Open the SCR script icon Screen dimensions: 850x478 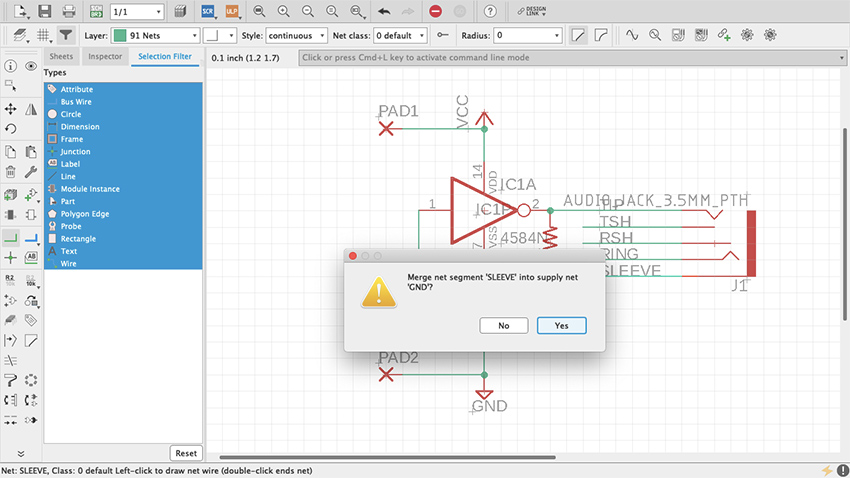tap(208, 11)
